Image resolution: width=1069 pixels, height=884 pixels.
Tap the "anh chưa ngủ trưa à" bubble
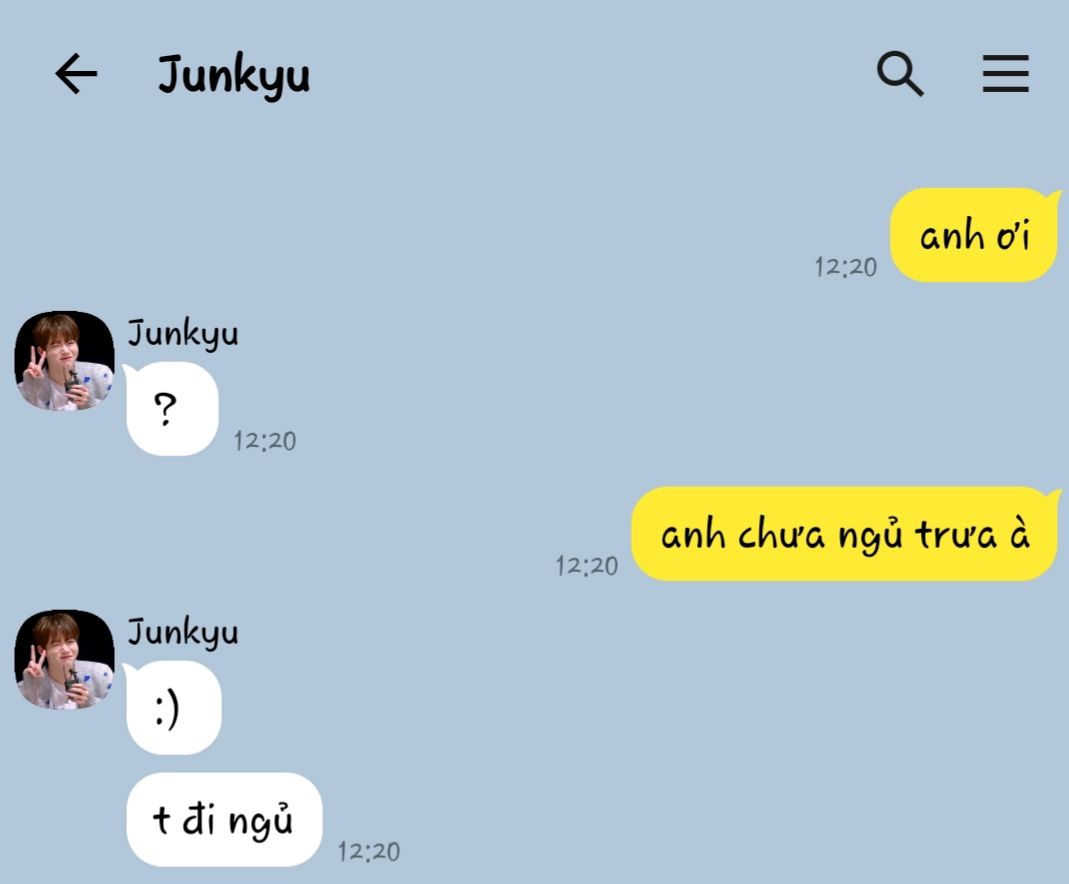point(845,534)
